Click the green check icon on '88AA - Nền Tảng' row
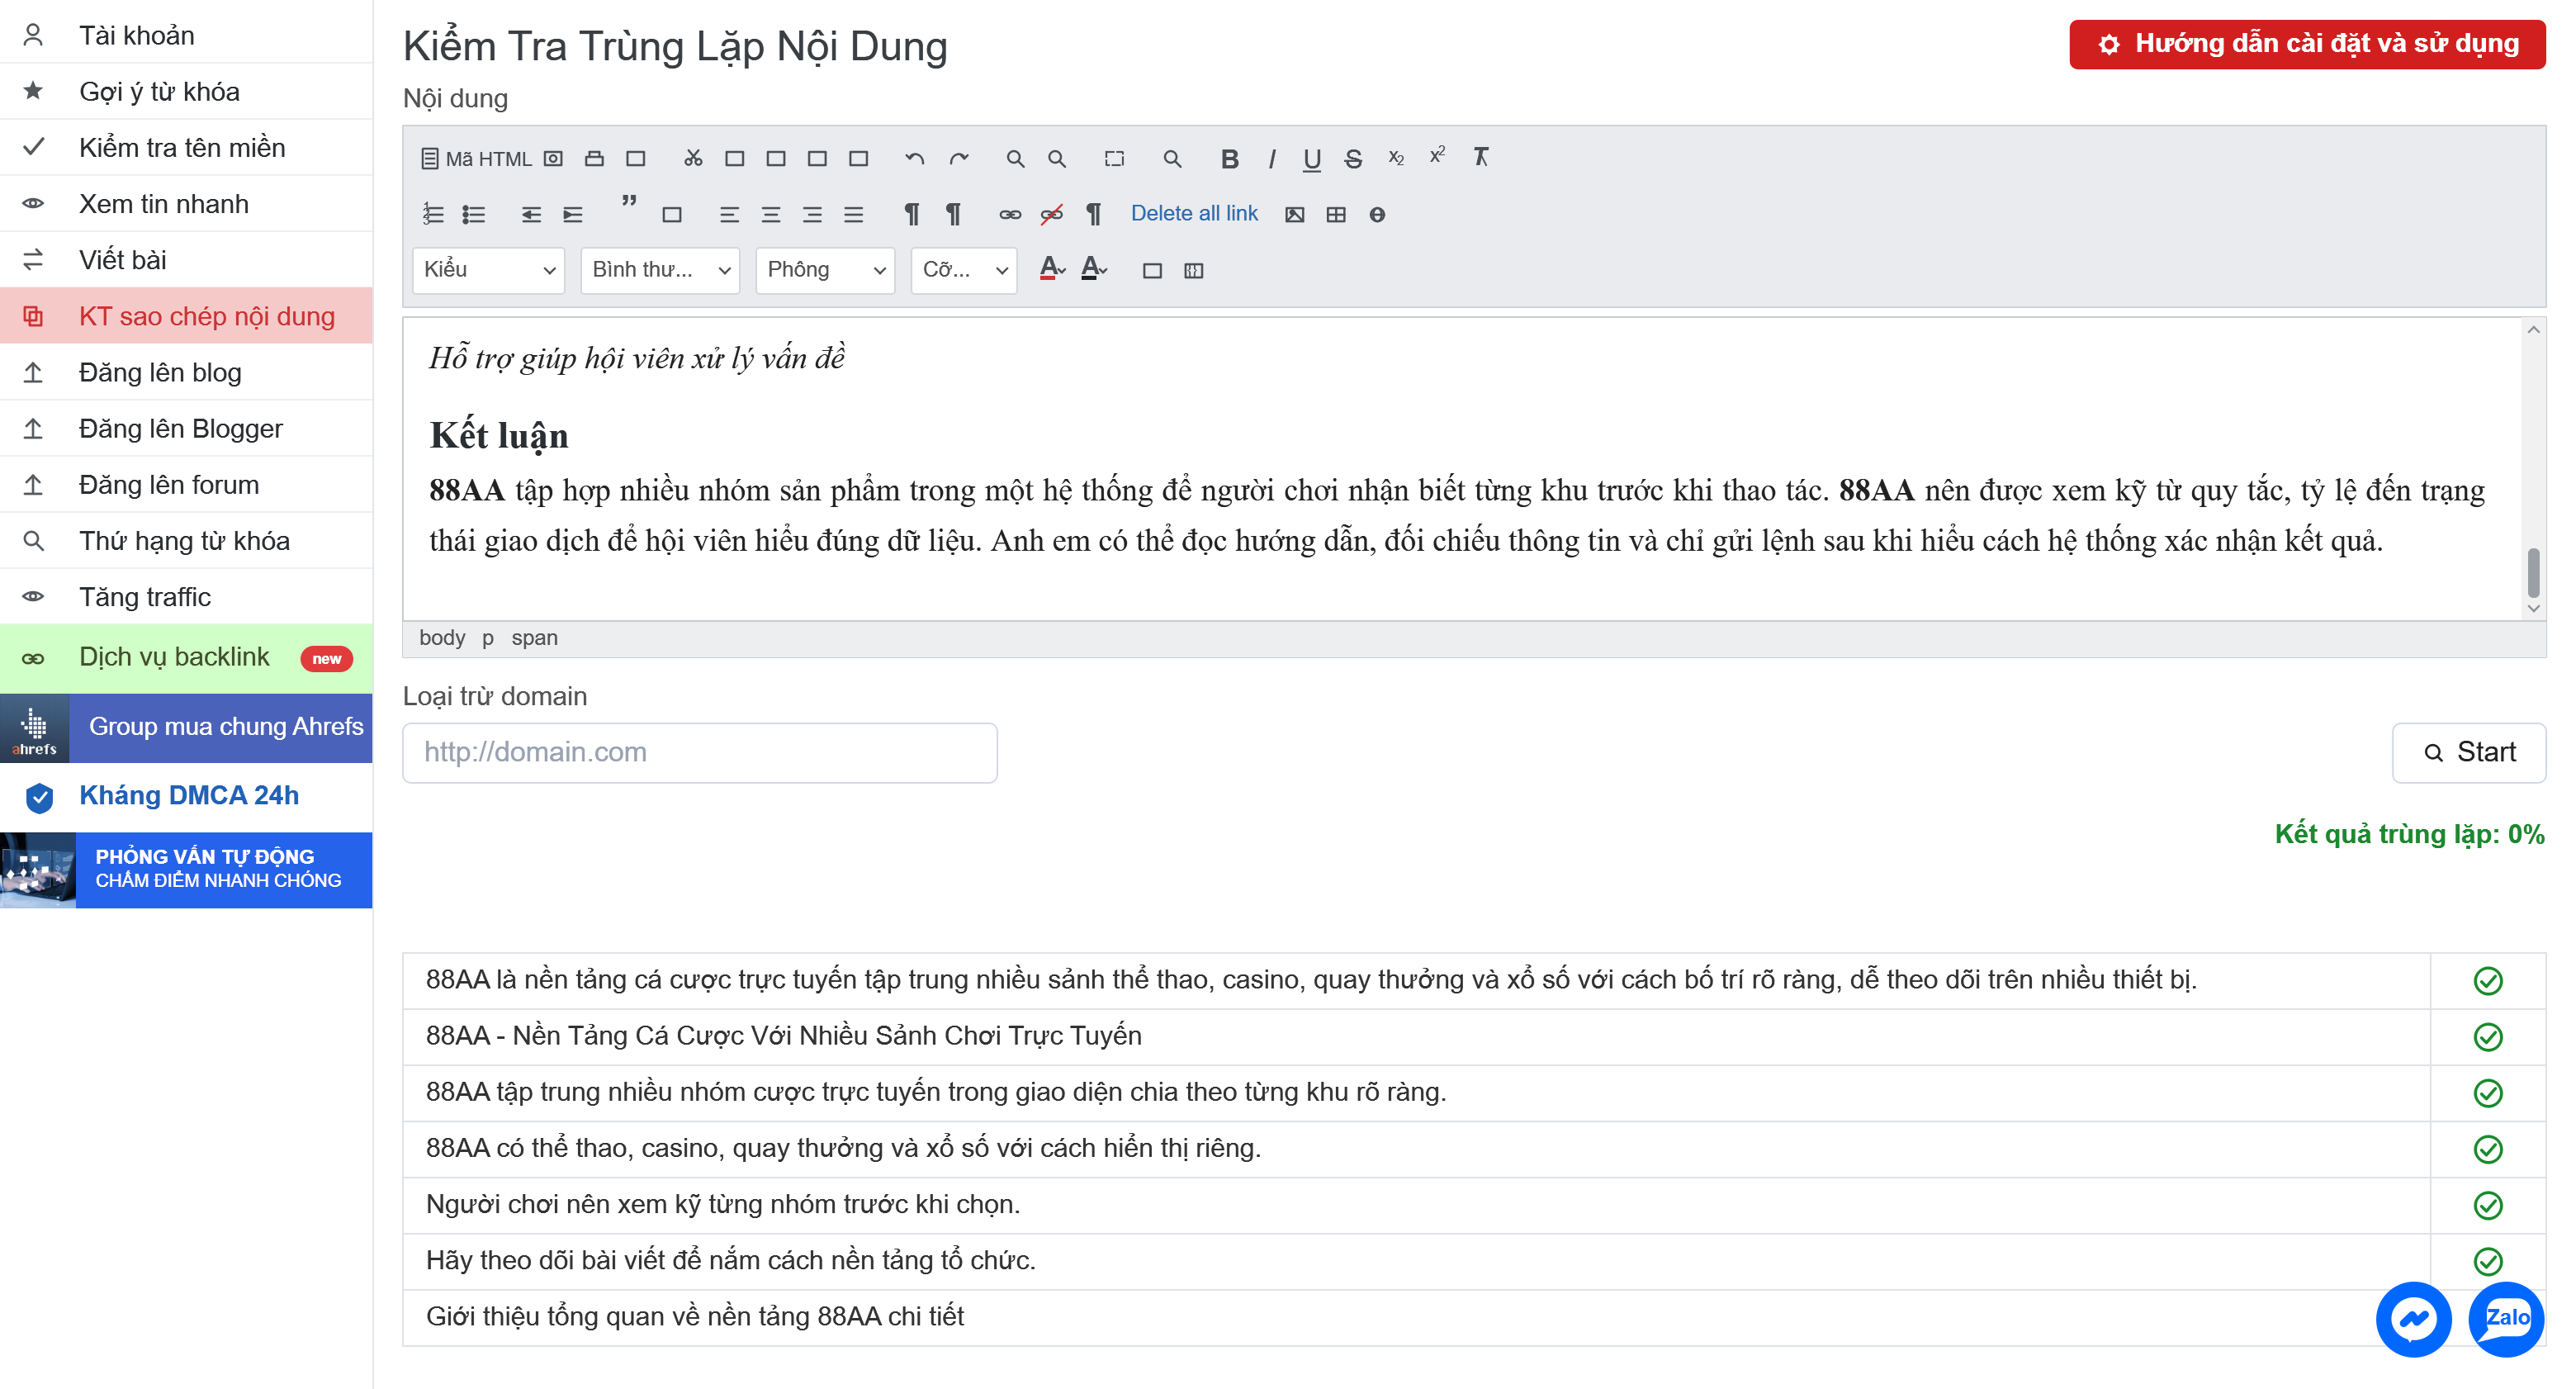The width and height of the screenshot is (2576, 1389). tap(2488, 1037)
